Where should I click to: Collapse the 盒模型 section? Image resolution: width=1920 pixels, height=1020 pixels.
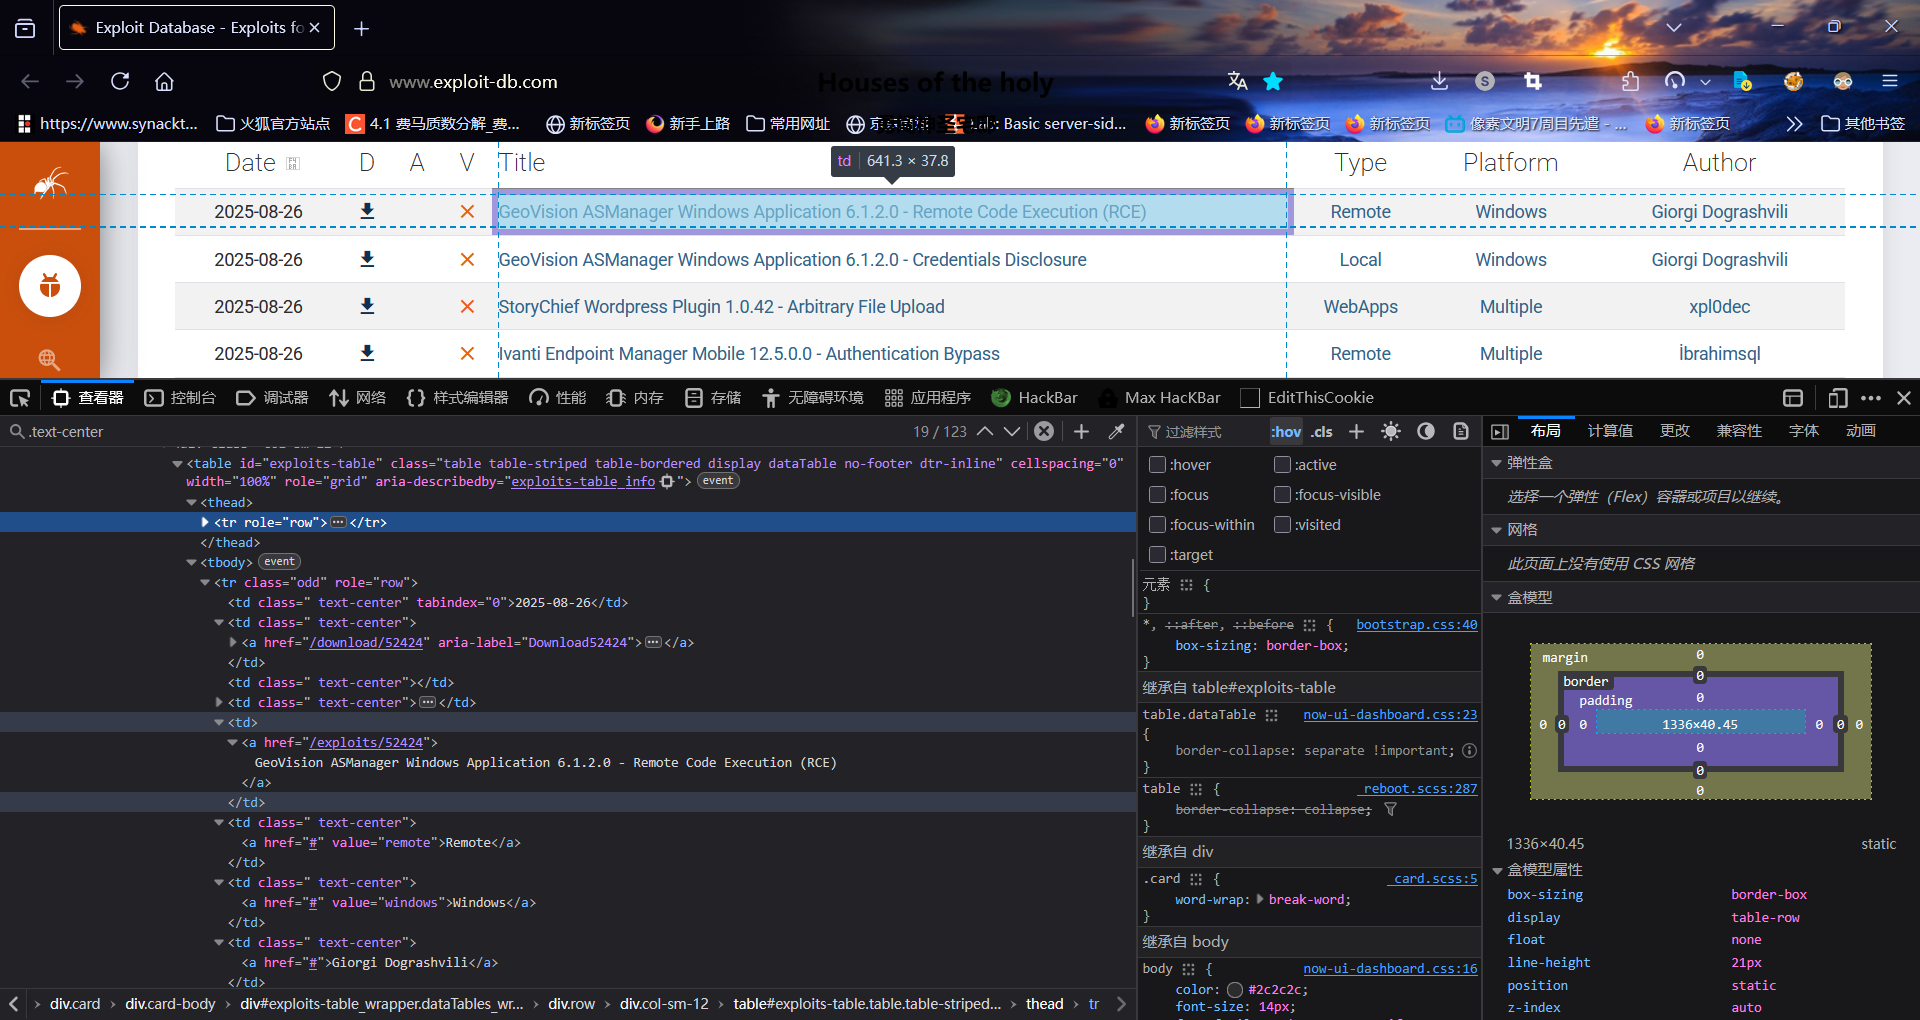1496,598
